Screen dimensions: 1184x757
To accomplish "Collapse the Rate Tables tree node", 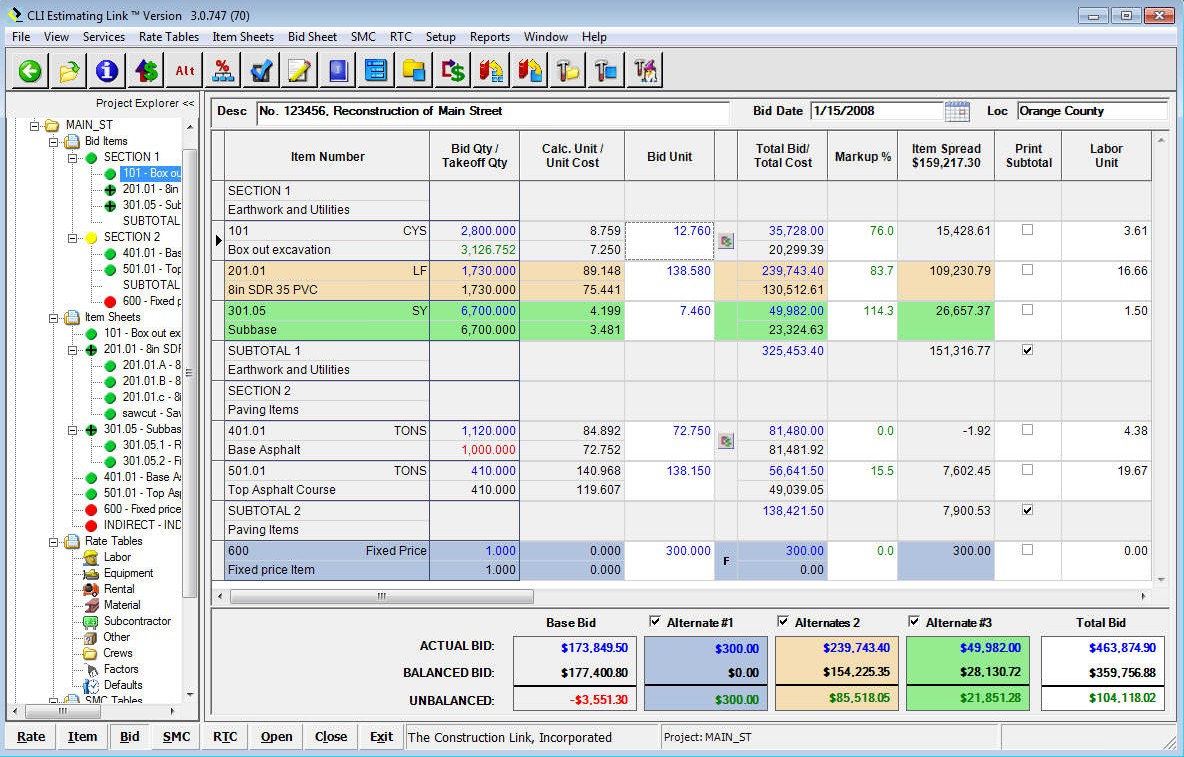I will coord(54,542).
